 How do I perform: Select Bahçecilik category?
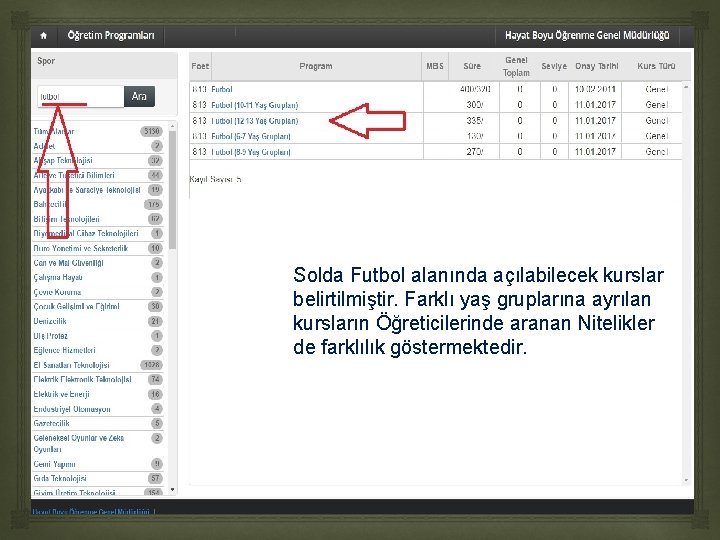(50, 204)
